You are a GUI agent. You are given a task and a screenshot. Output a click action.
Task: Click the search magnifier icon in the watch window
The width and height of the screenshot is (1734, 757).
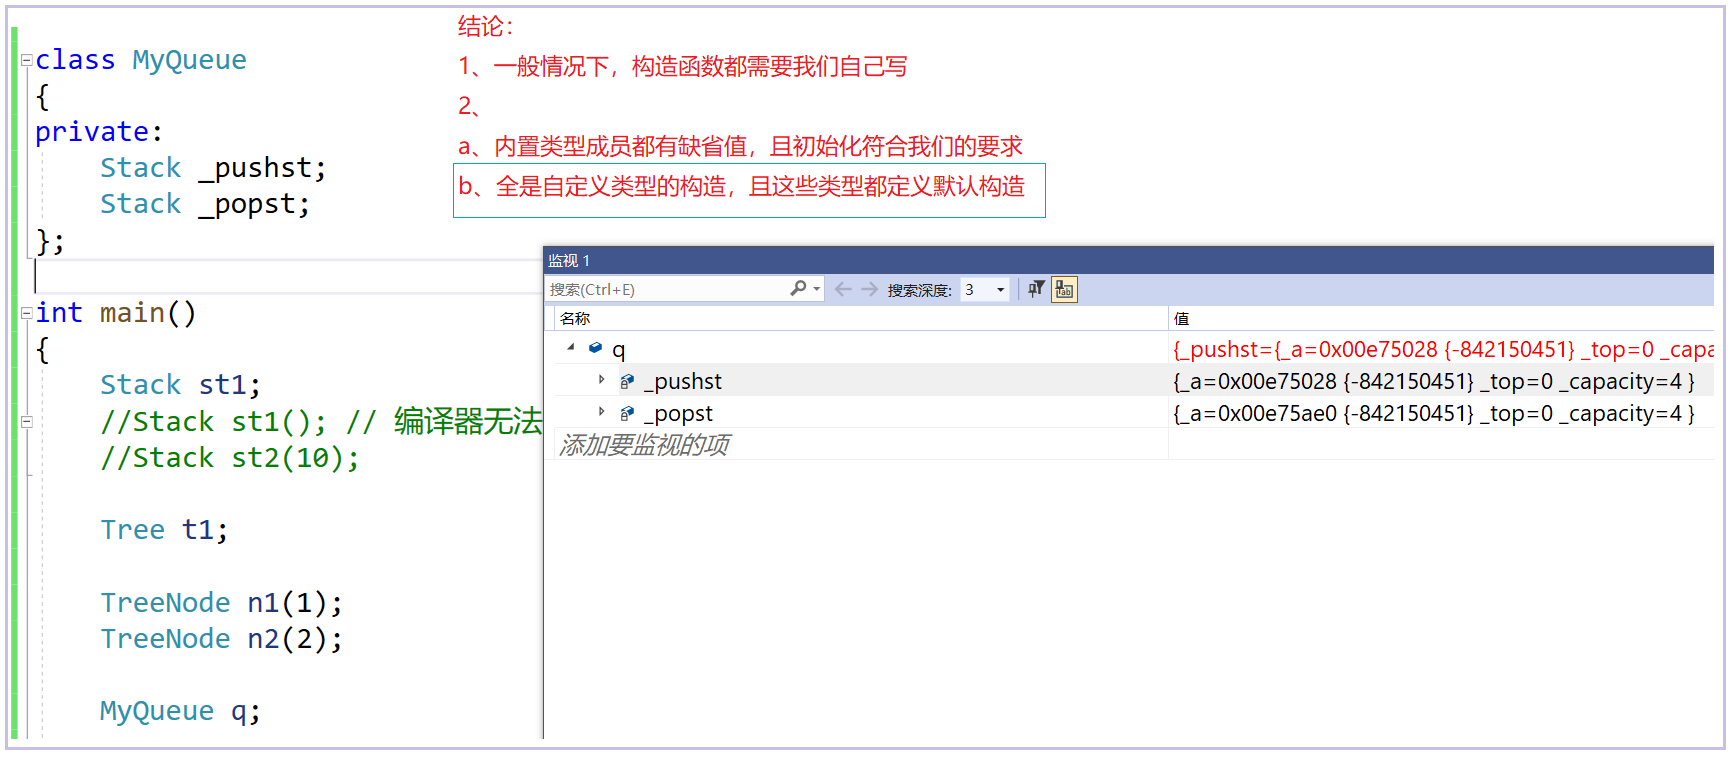point(798,288)
